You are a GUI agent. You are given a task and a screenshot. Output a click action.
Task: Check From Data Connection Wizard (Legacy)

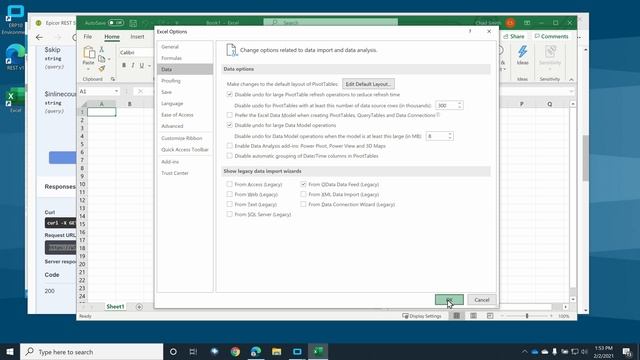pos(303,204)
